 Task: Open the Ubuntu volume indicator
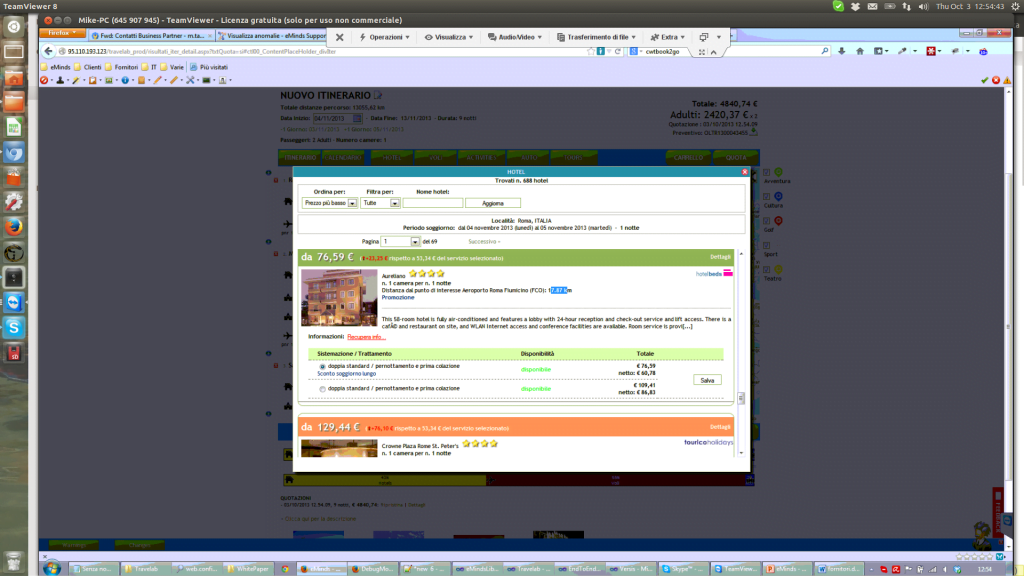[x=923, y=7]
